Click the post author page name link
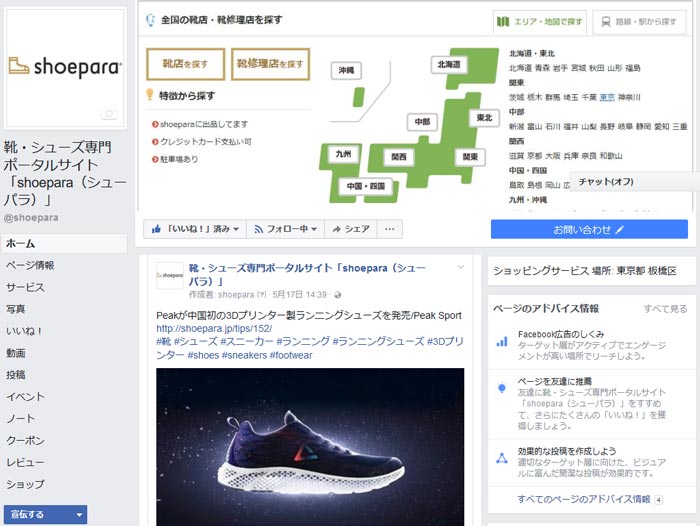Image resolution: width=700 pixels, height=526 pixels. (x=307, y=274)
